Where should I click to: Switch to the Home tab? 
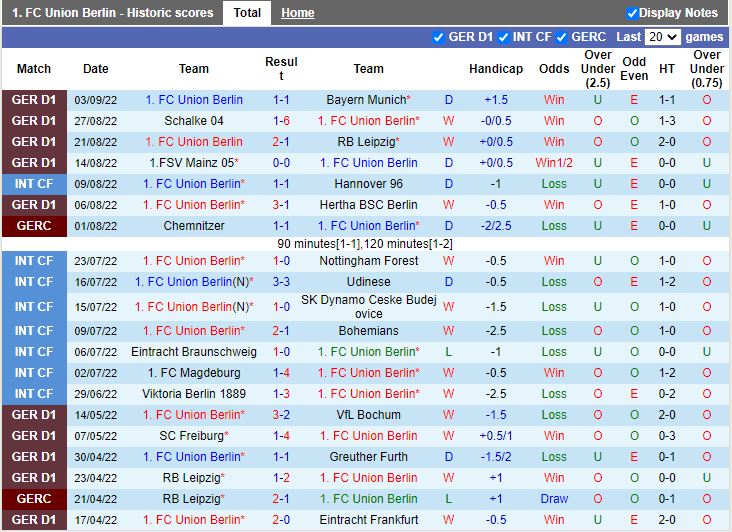coord(297,13)
